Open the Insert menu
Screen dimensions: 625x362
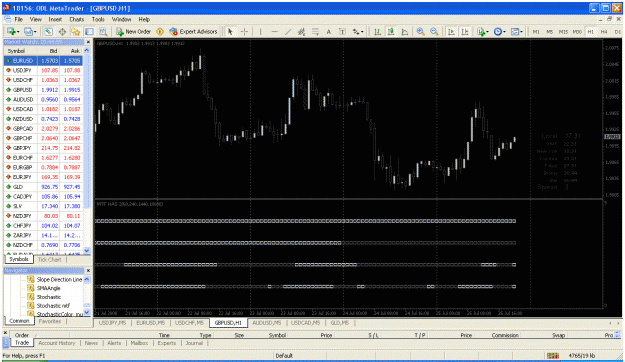tap(55, 19)
